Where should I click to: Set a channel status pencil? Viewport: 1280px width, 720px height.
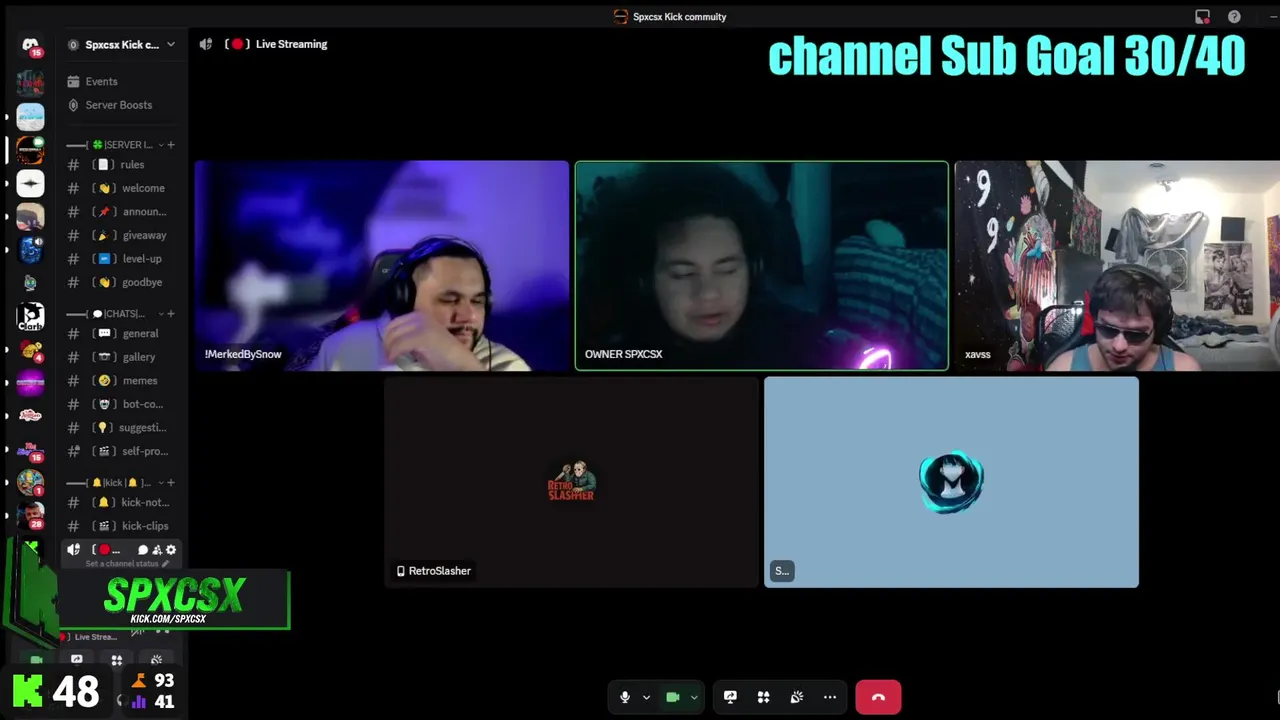tap(166, 564)
